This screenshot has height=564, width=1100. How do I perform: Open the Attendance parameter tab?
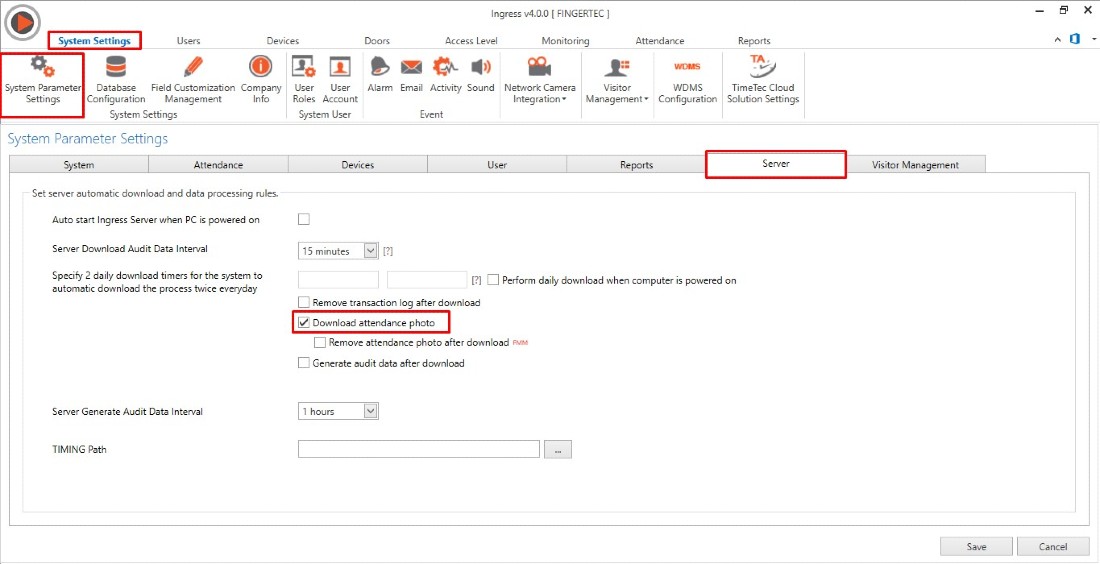(x=218, y=165)
